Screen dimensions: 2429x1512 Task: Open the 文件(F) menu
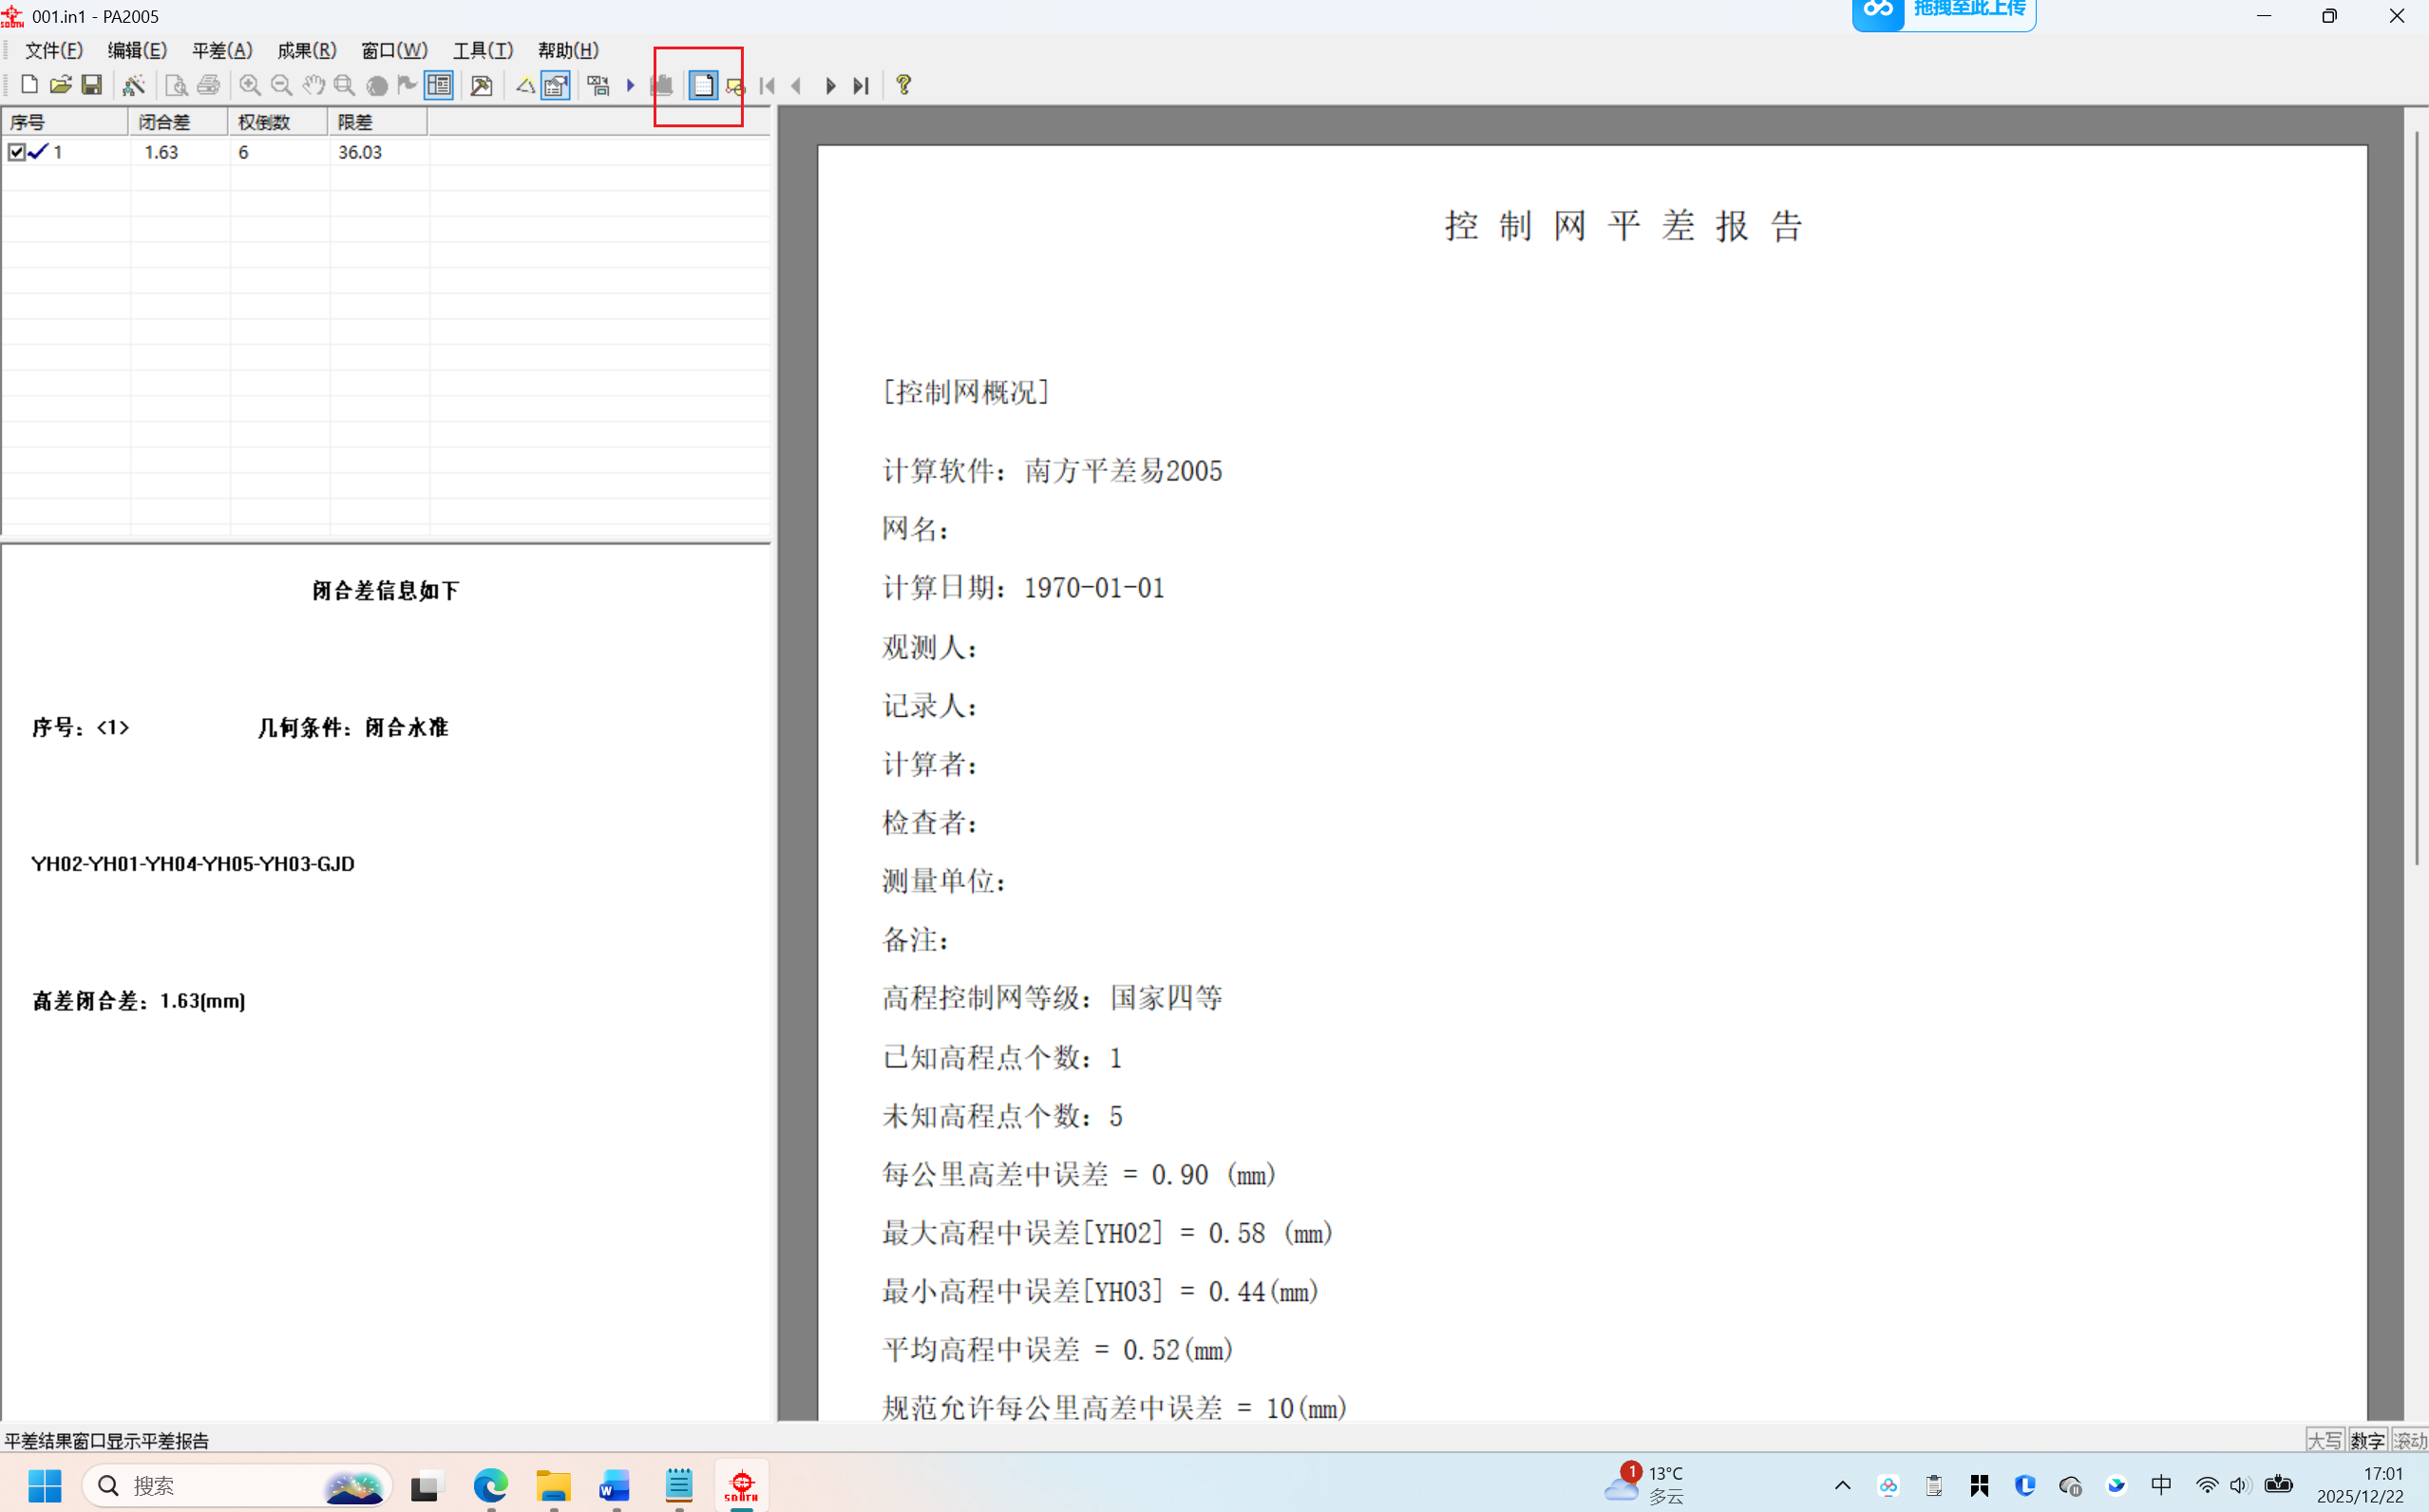pyautogui.click(x=54, y=50)
